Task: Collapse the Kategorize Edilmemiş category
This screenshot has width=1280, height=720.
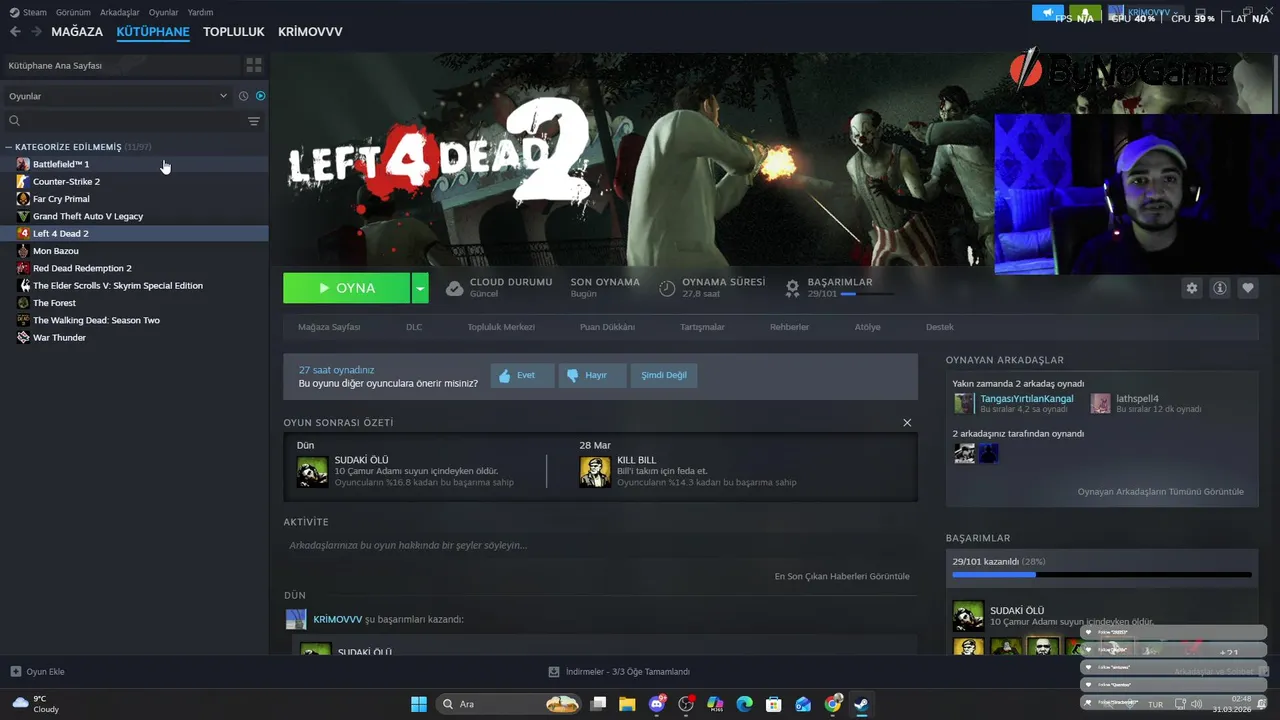Action: tap(9, 147)
